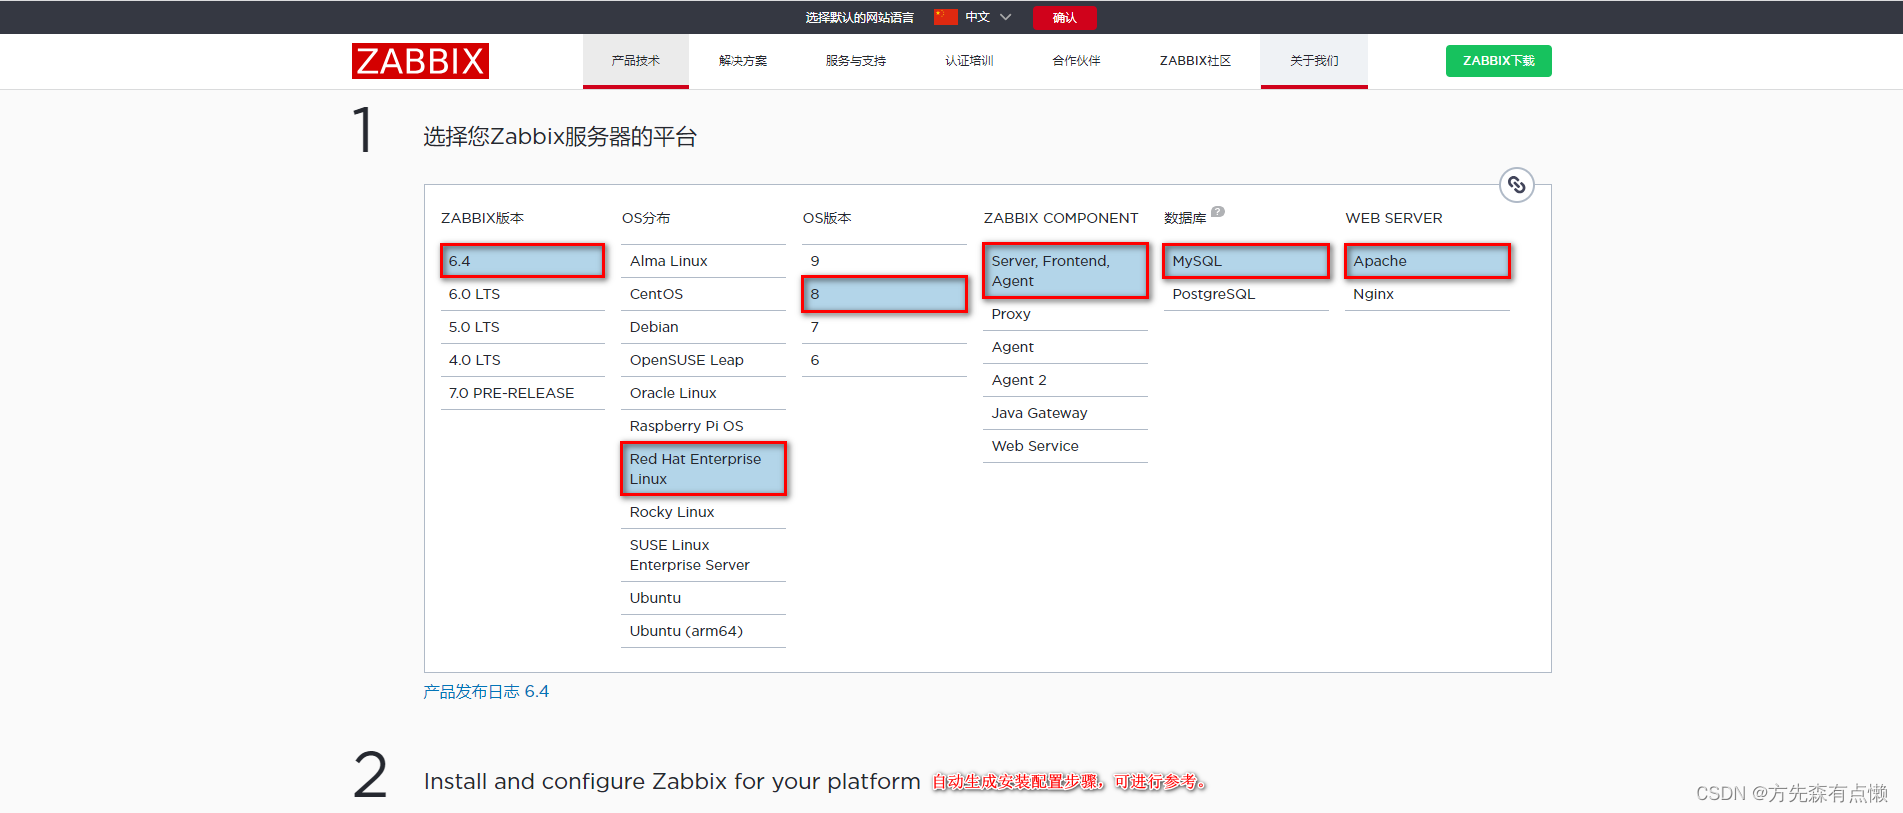Image resolution: width=1903 pixels, height=813 pixels.
Task: Open the 认证培训 menu
Action: pos(969,61)
